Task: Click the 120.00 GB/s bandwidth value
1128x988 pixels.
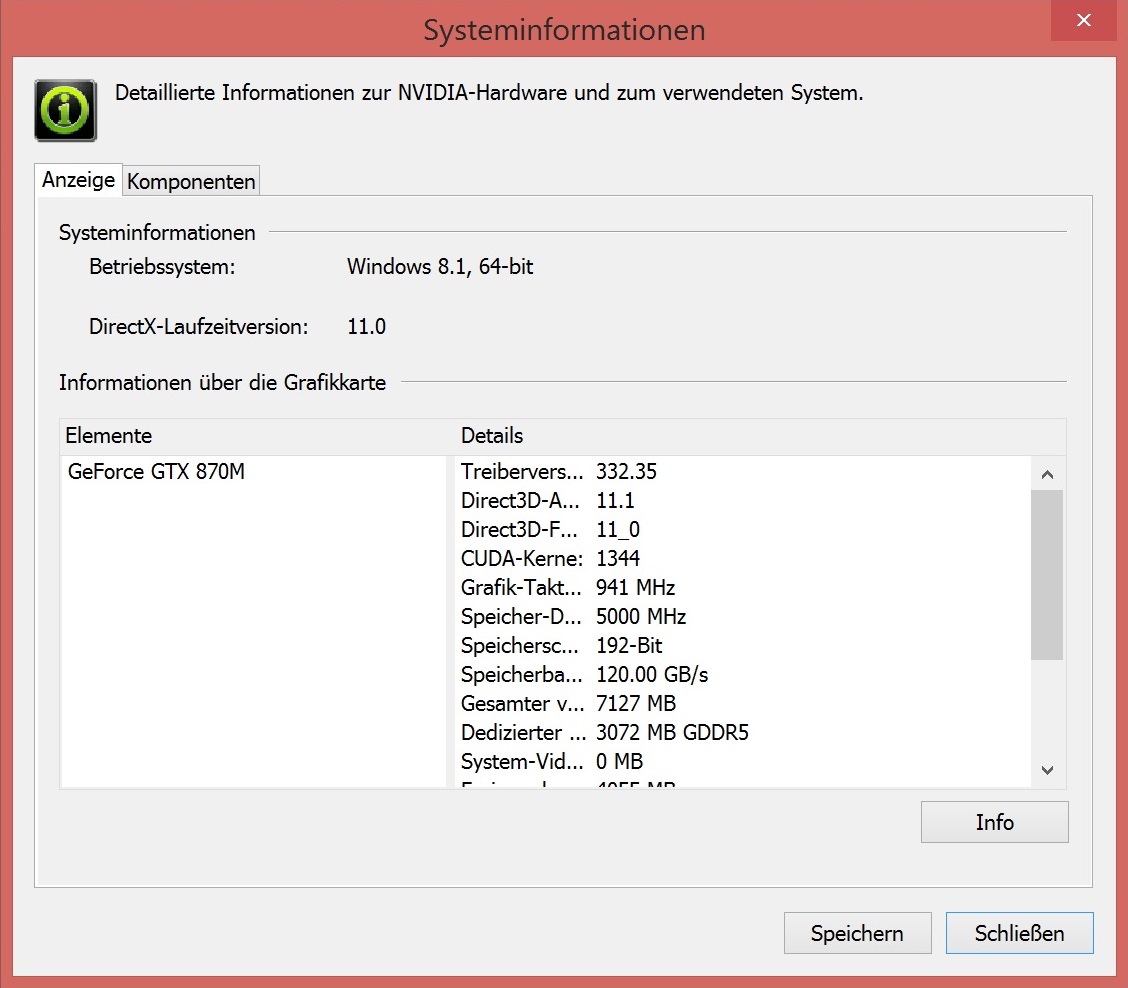Action: [652, 674]
